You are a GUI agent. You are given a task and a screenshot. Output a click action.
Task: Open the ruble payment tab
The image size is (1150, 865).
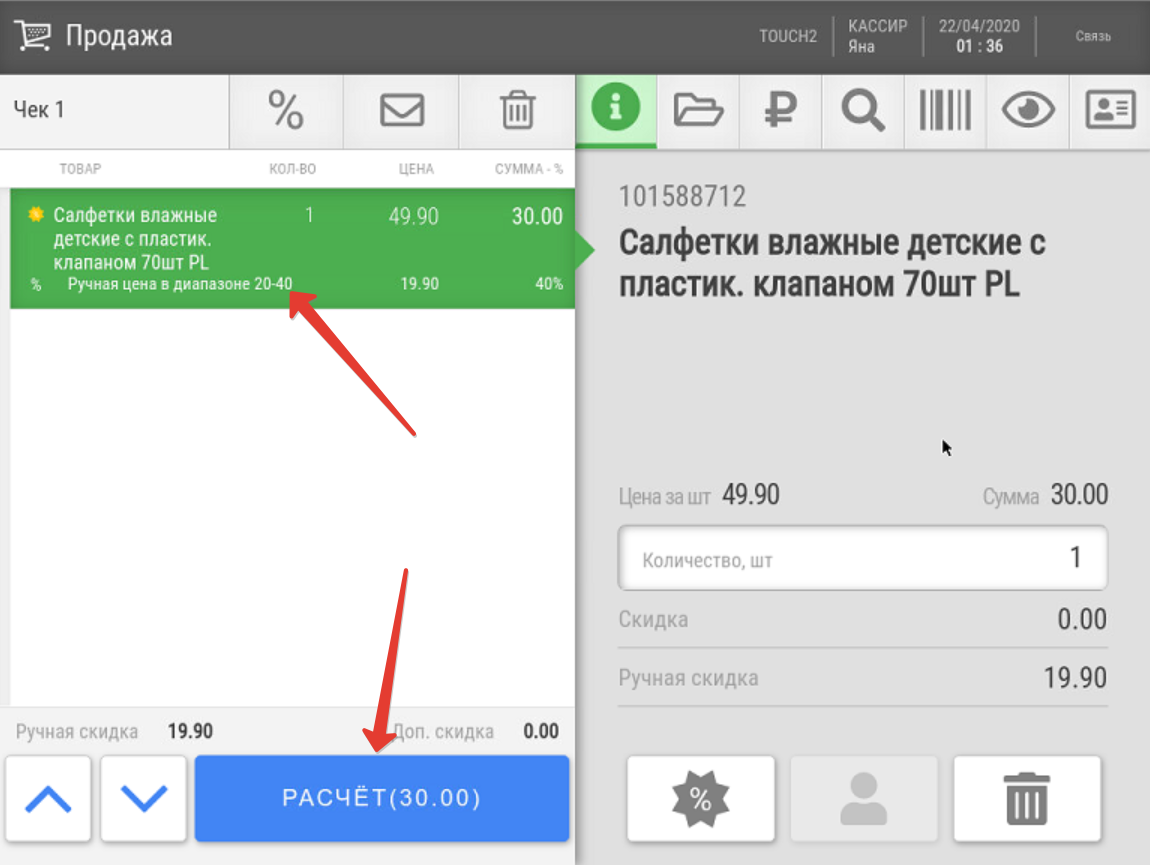click(780, 110)
